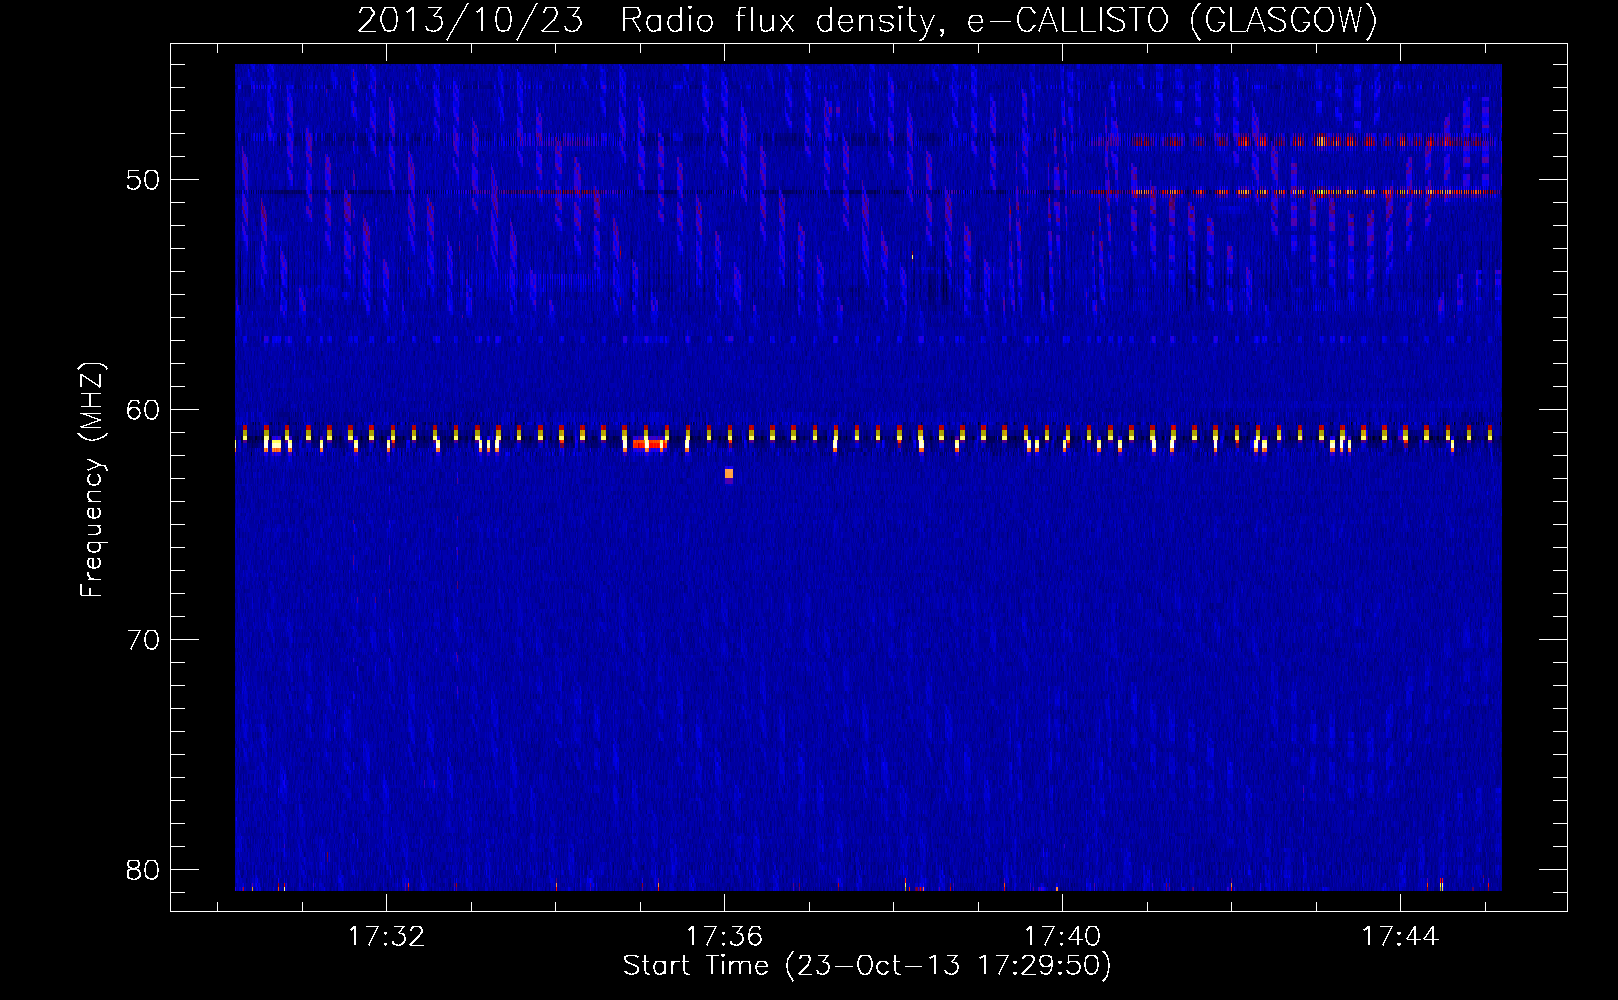Click the Frequency (MHZ) axis label
Screen dimensions: 1618x1000
92,481
